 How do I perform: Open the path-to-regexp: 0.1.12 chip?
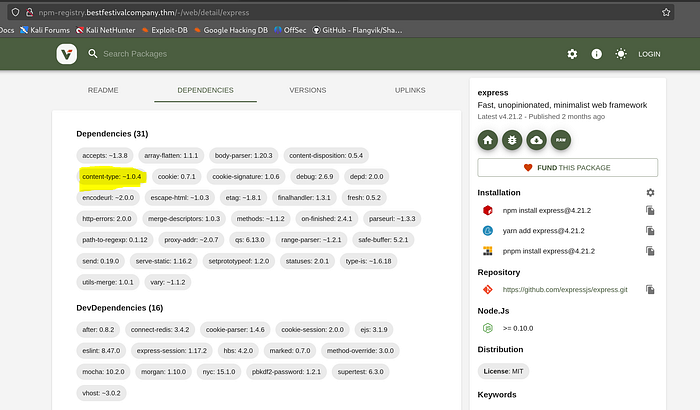pyautogui.click(x=115, y=240)
